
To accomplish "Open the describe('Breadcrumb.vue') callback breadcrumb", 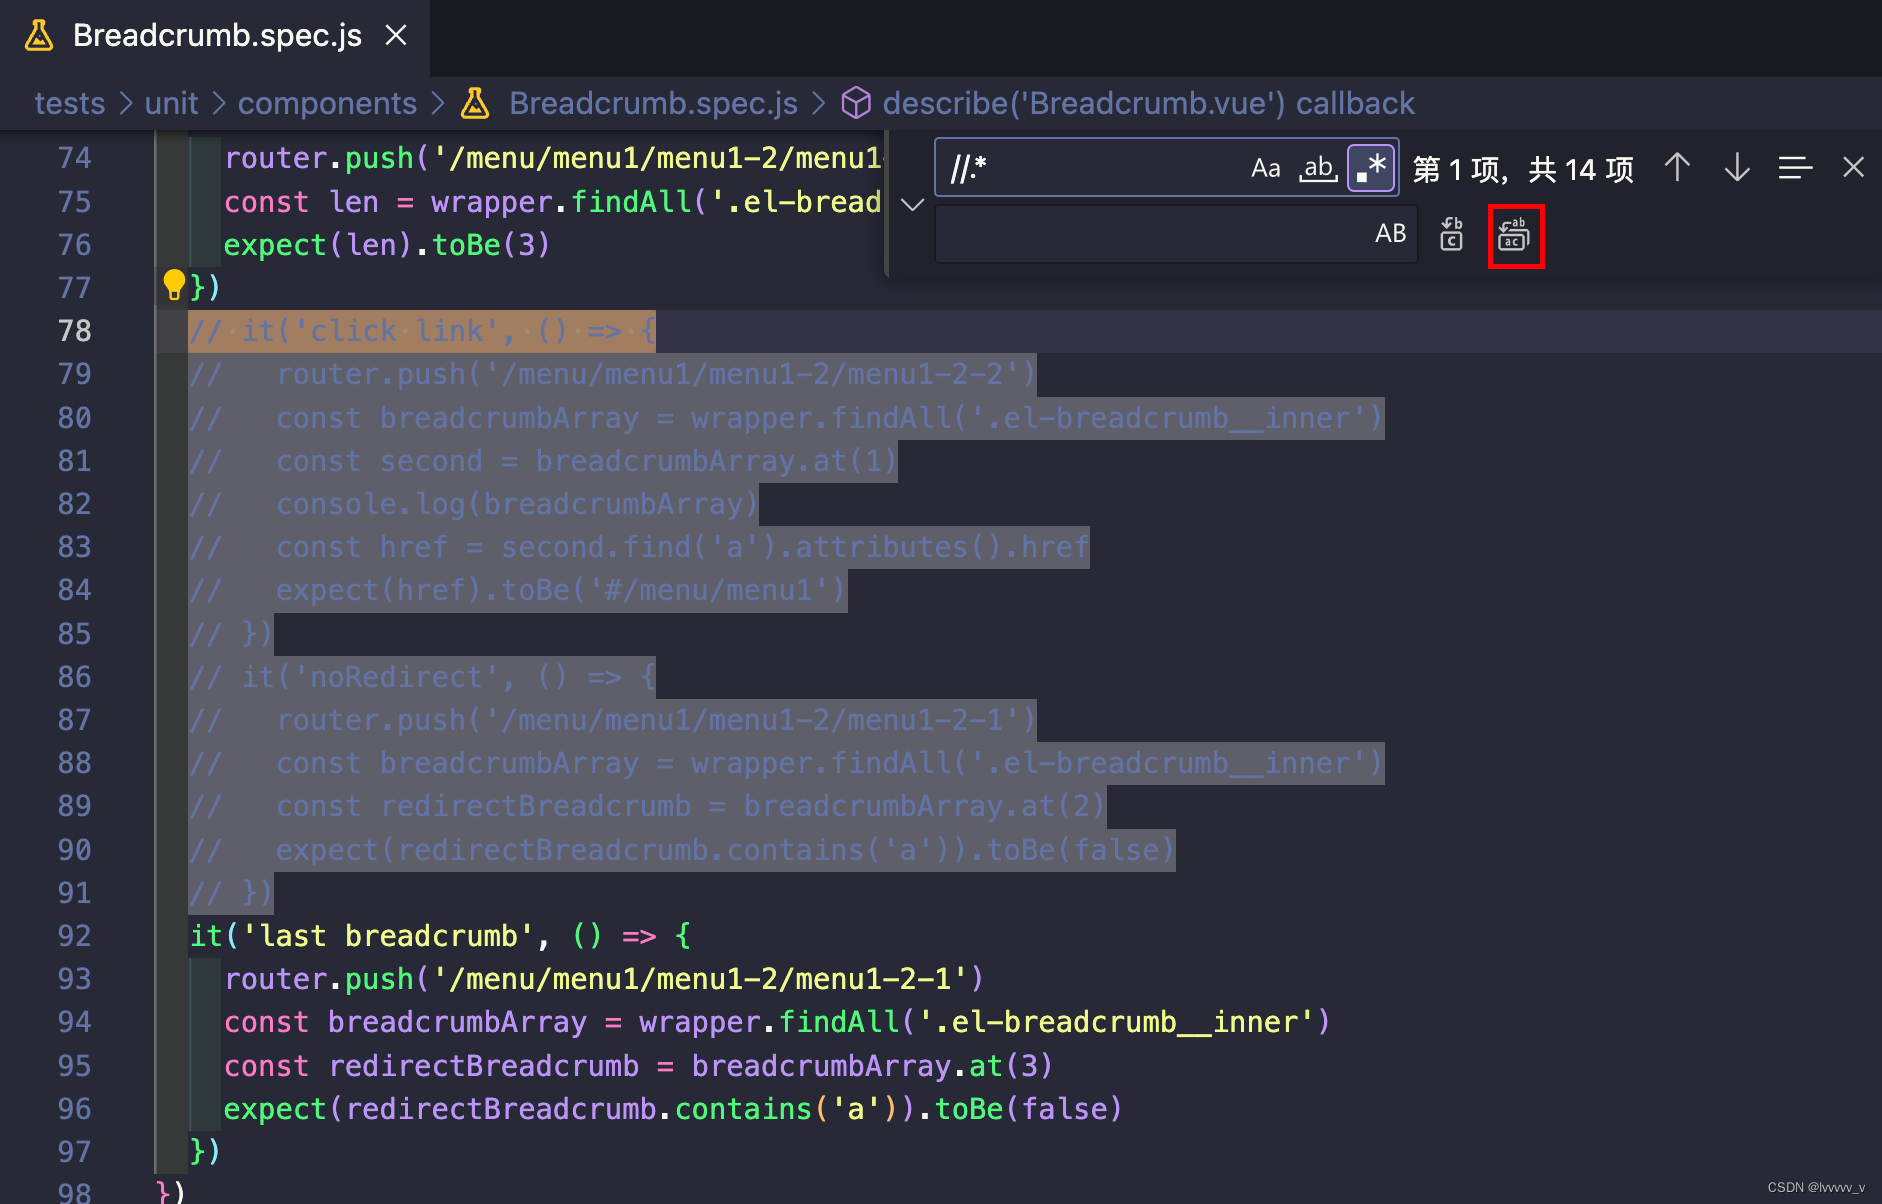I will click(1148, 103).
